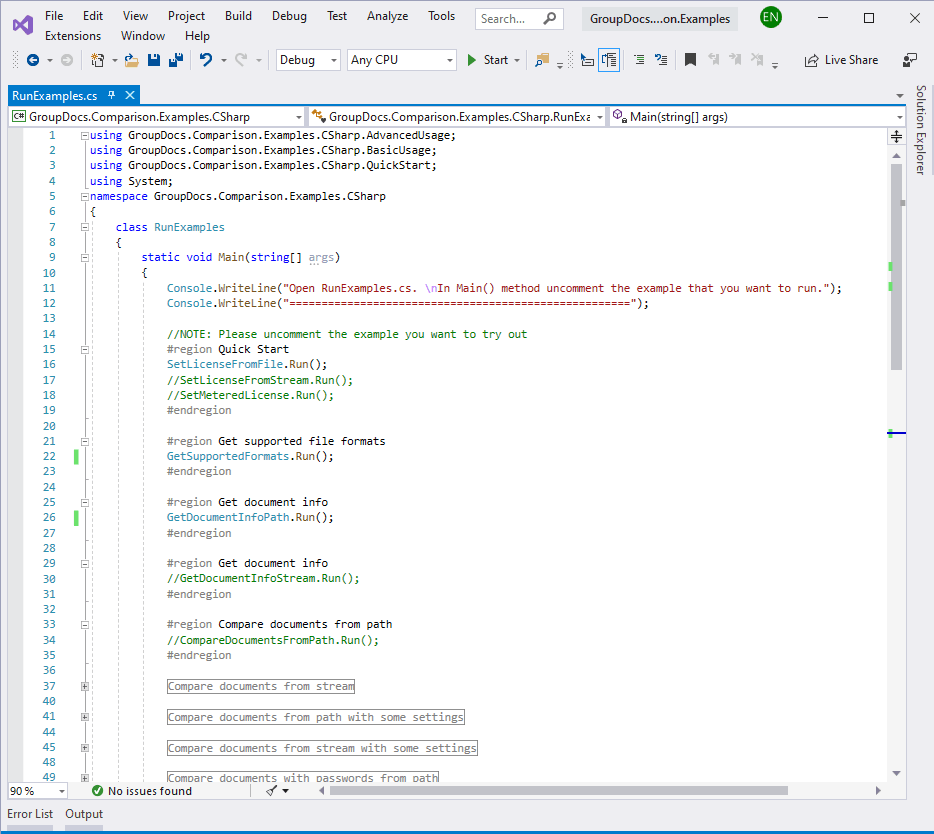This screenshot has height=834, width=934.
Task: Click the horizontal scrollbar right arrow
Action: pyautogui.click(x=878, y=791)
